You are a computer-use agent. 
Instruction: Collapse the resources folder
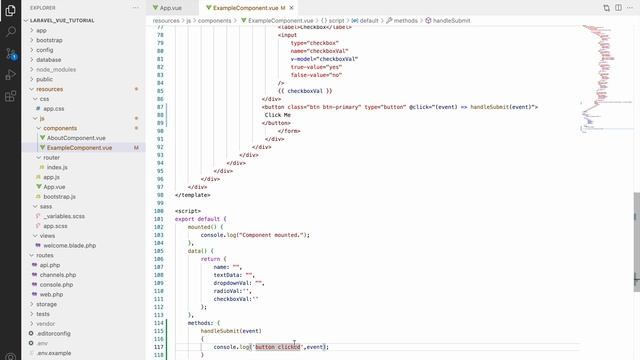point(49,89)
